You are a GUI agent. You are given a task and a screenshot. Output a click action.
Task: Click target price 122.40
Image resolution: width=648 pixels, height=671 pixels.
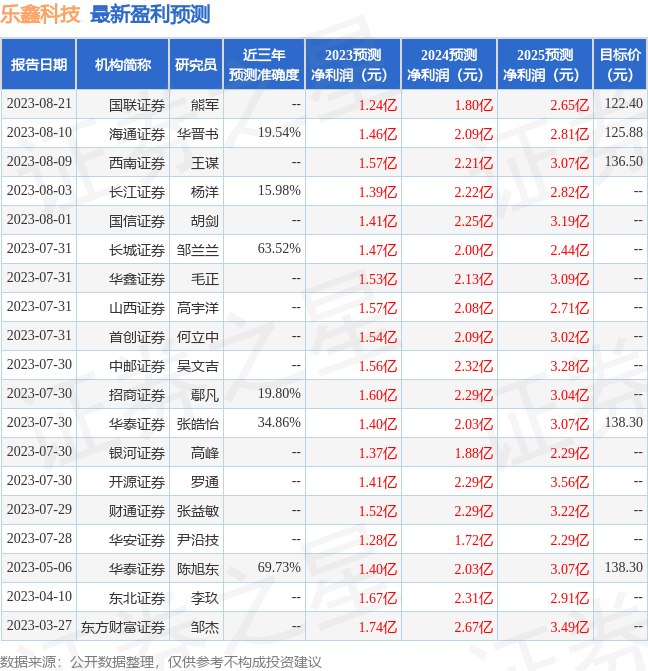(624, 104)
